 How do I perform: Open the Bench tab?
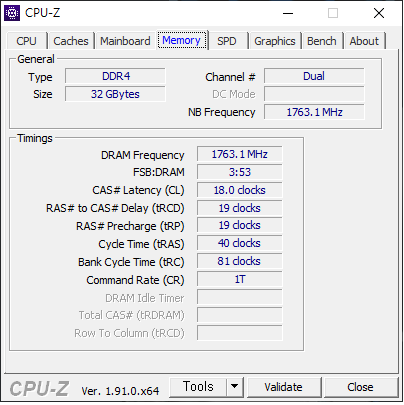coord(322,41)
